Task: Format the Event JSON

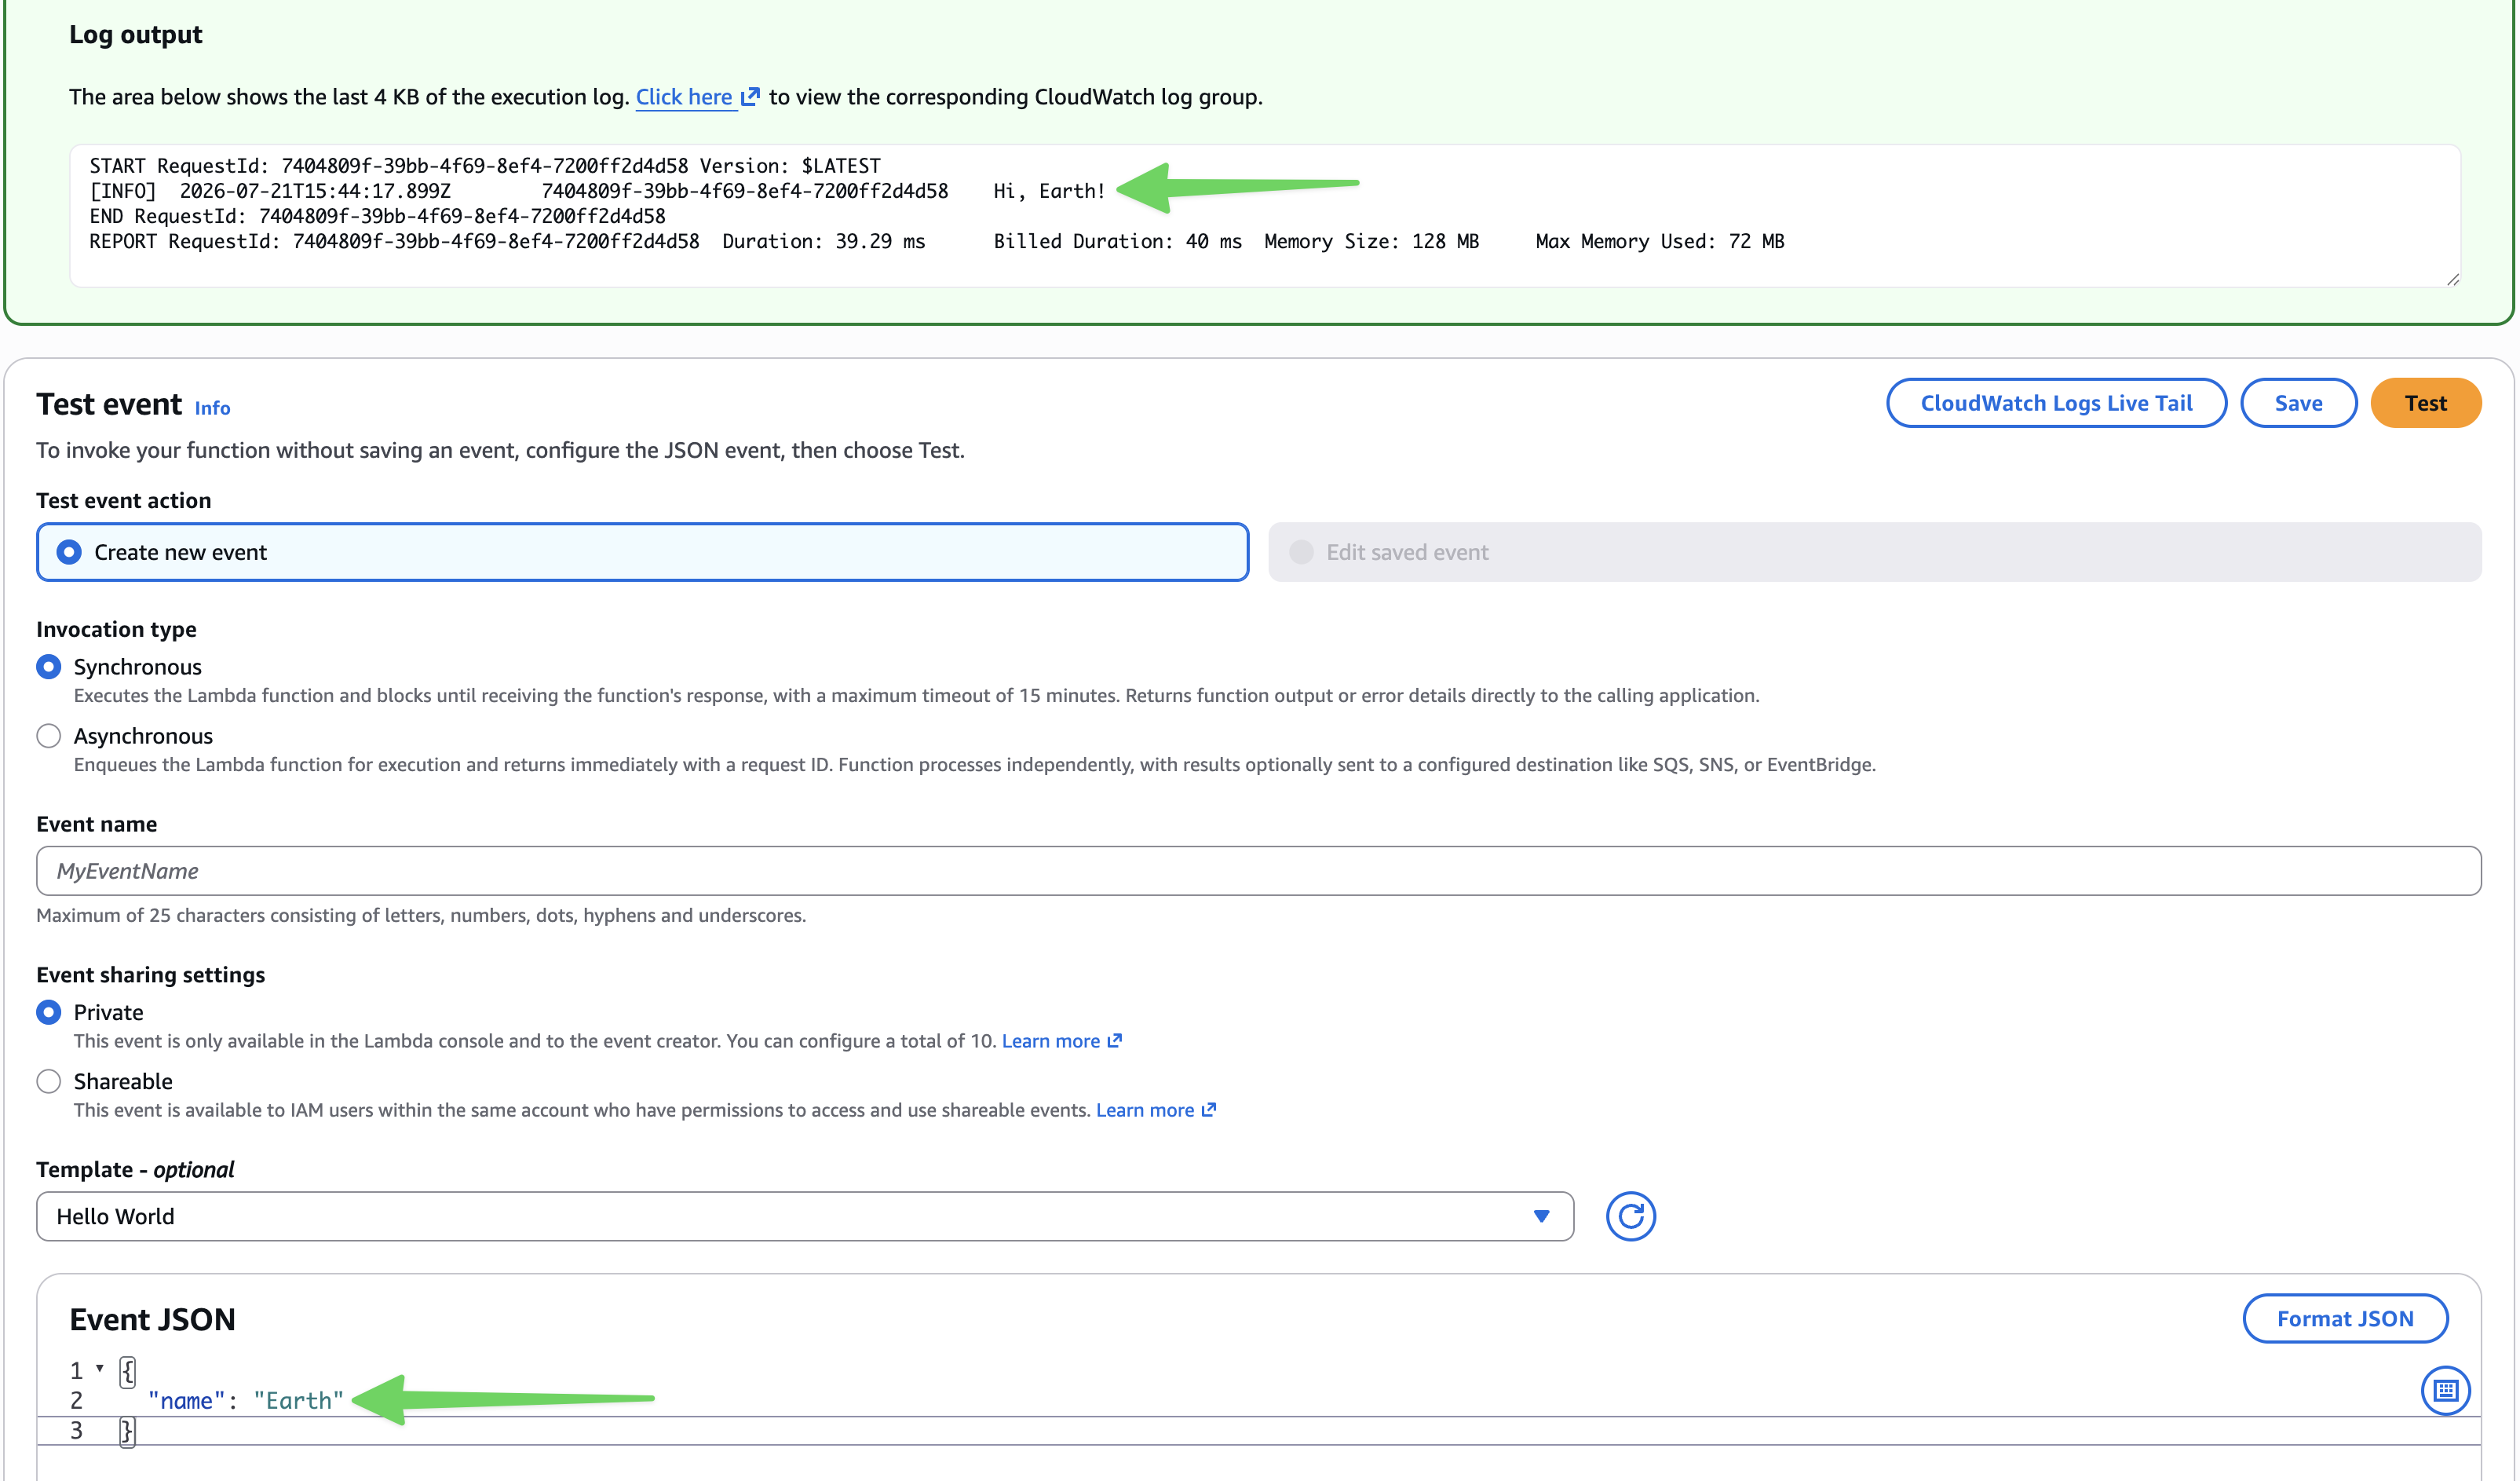Action: (x=2345, y=1319)
